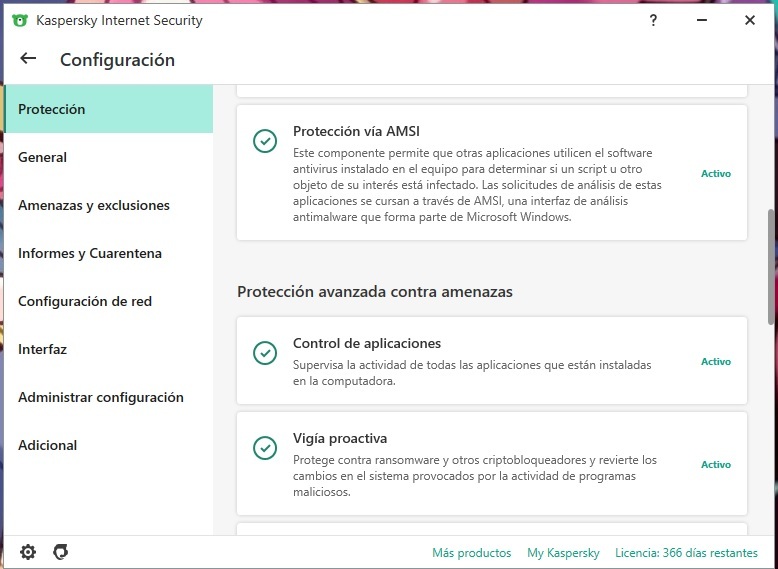This screenshot has width=778, height=569.
Task: Open Control de aplicaciones settings title
Action: (x=367, y=343)
